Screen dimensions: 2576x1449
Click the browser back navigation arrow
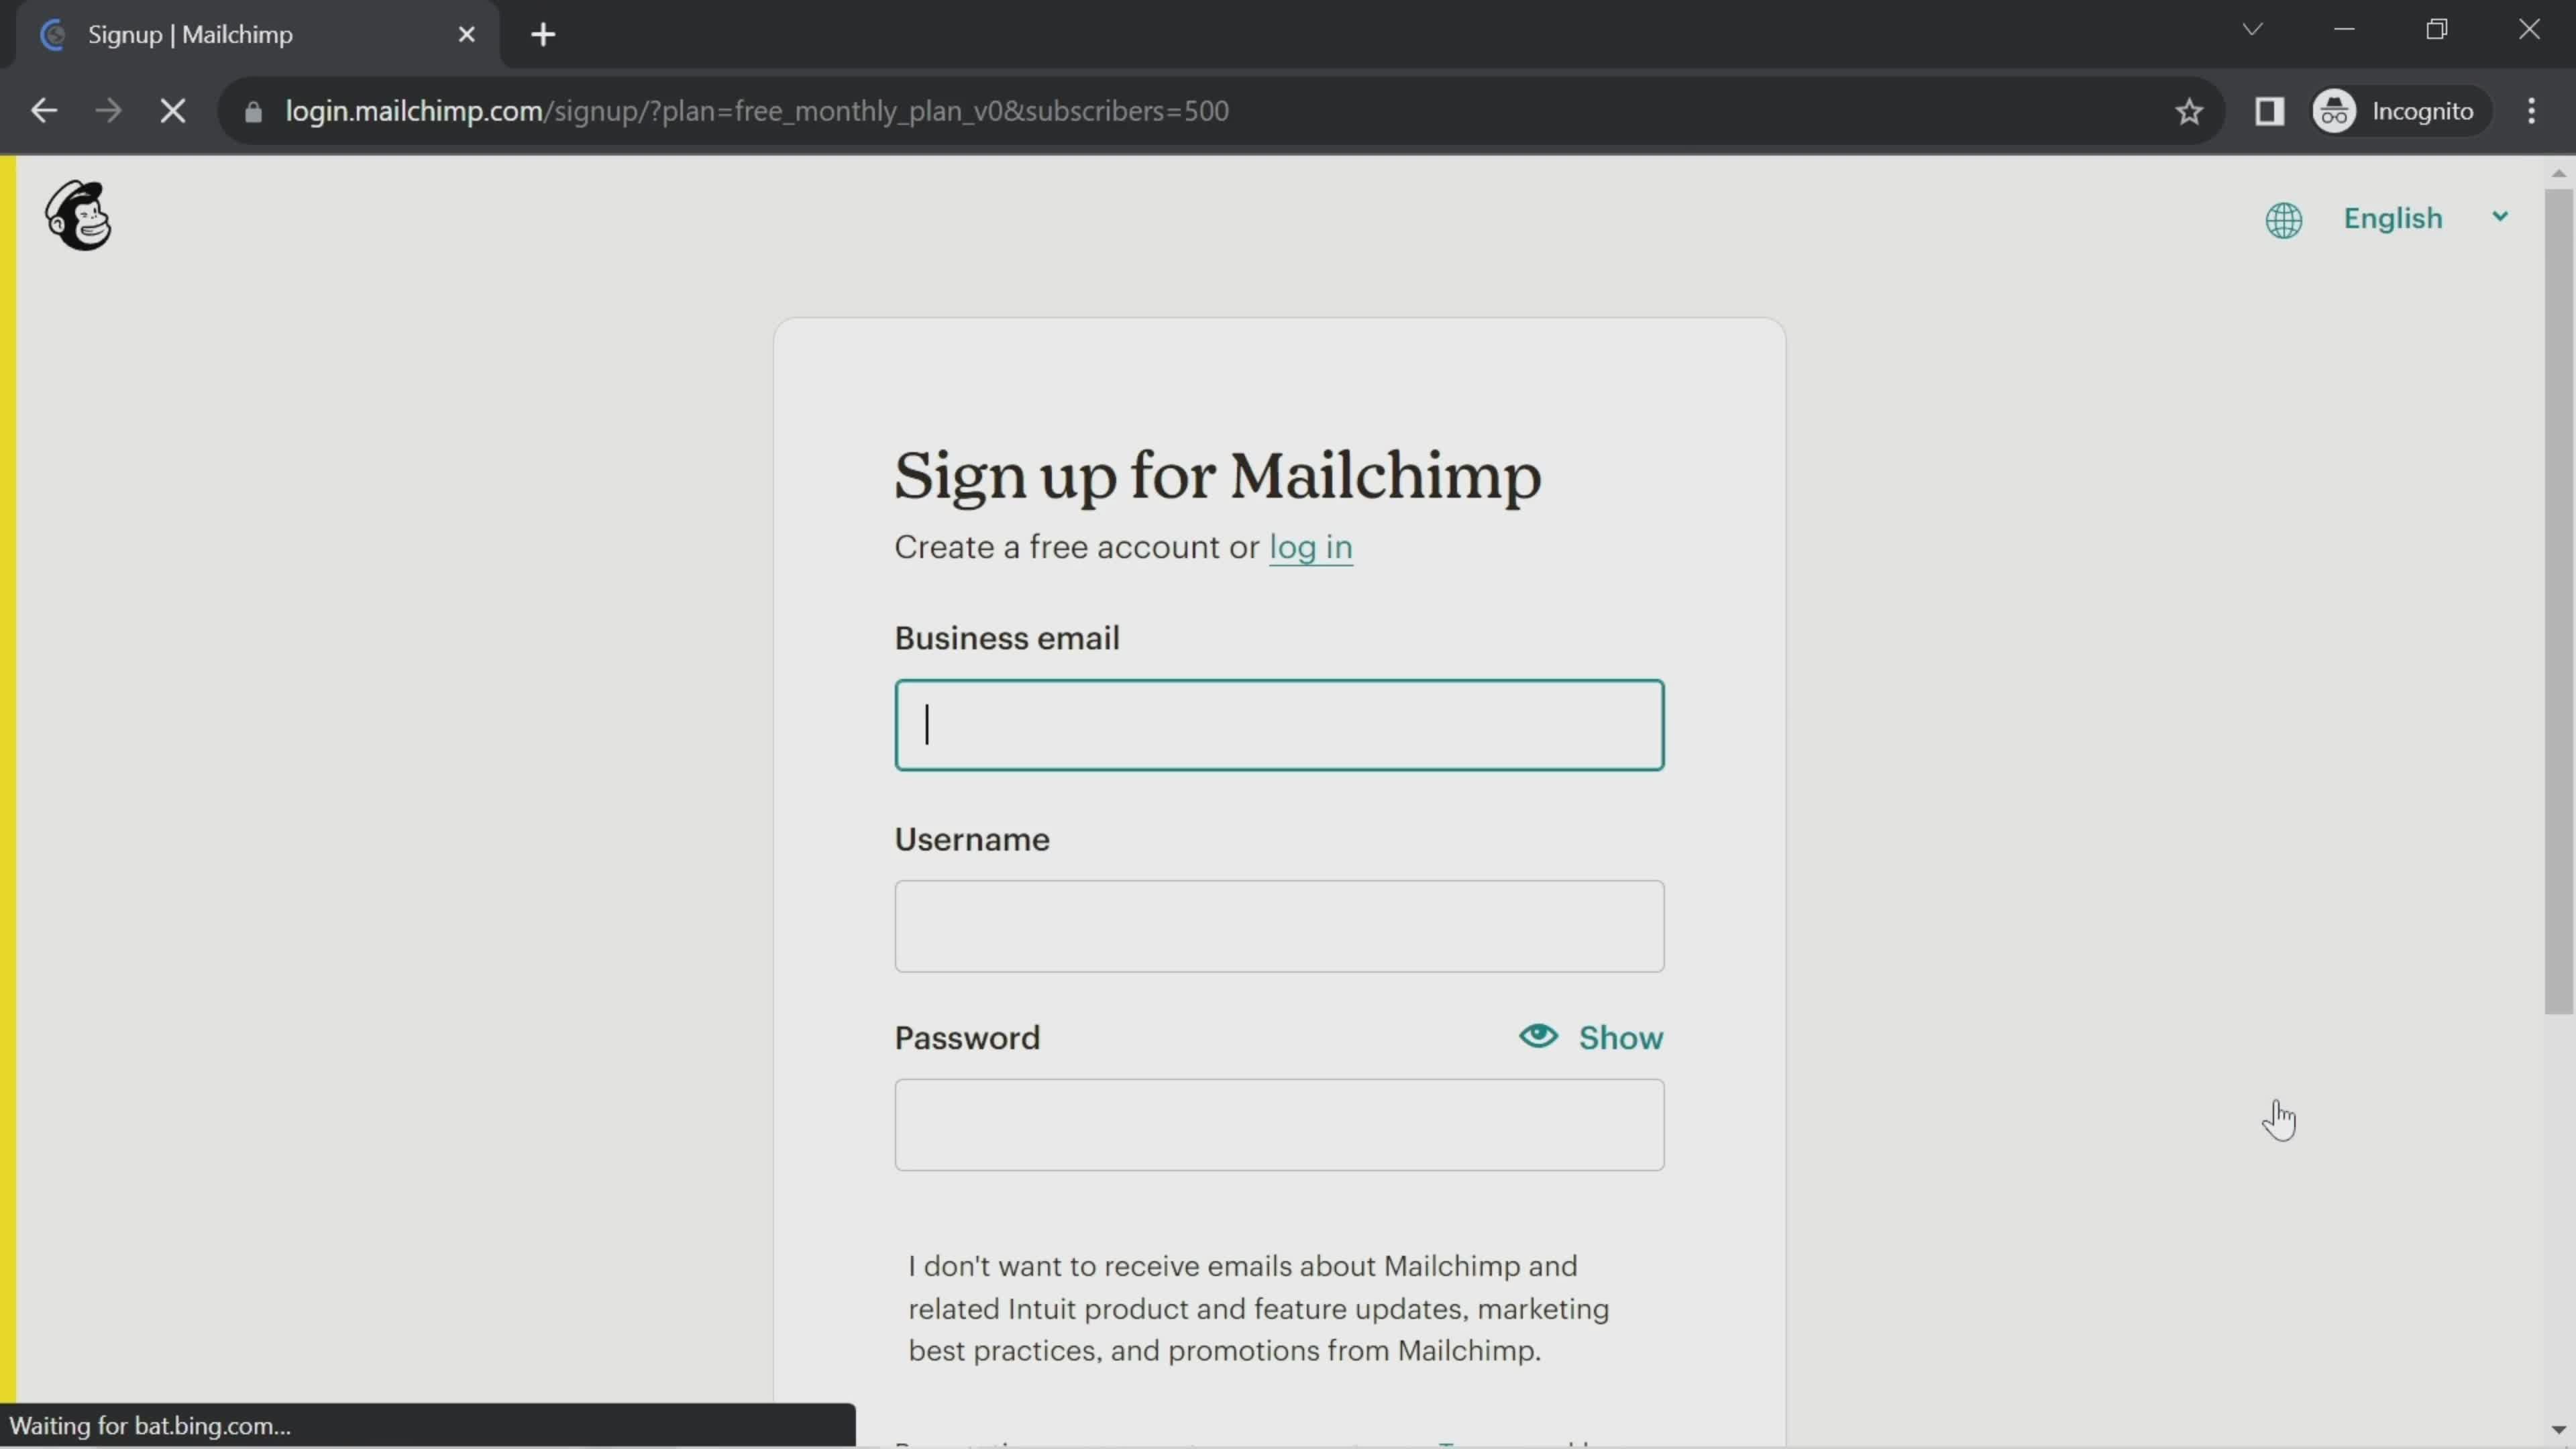pyautogui.click(x=42, y=110)
